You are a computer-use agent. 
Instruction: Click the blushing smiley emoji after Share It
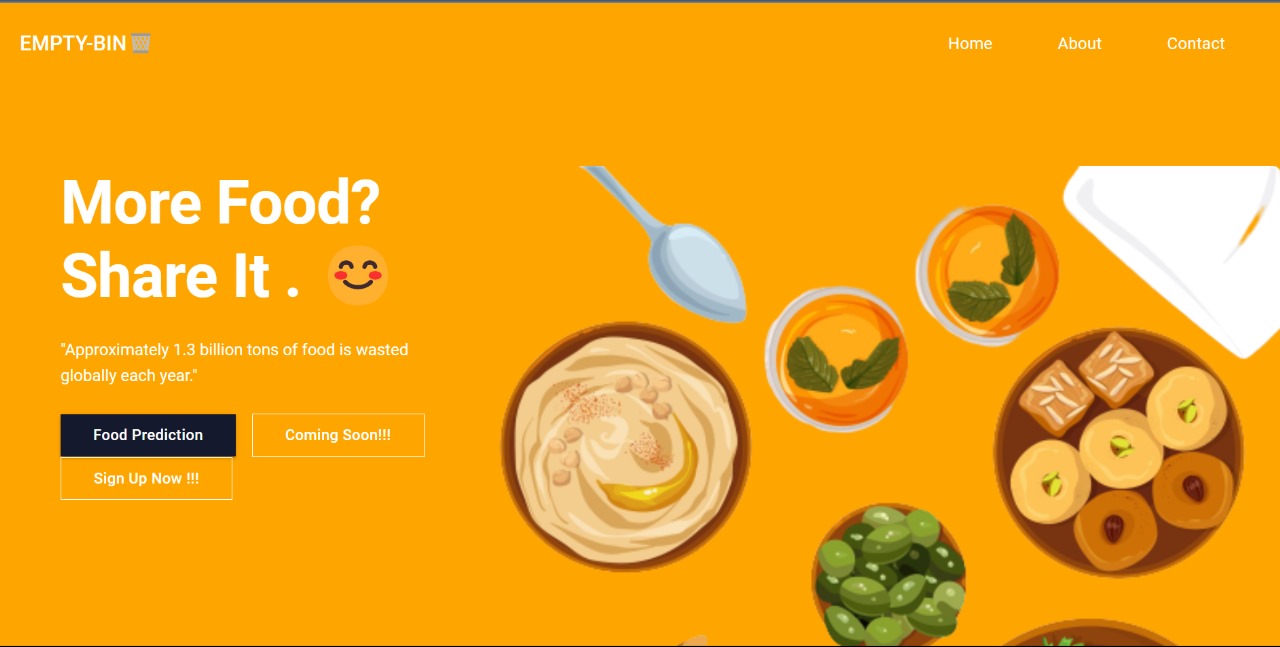pyautogui.click(x=358, y=275)
